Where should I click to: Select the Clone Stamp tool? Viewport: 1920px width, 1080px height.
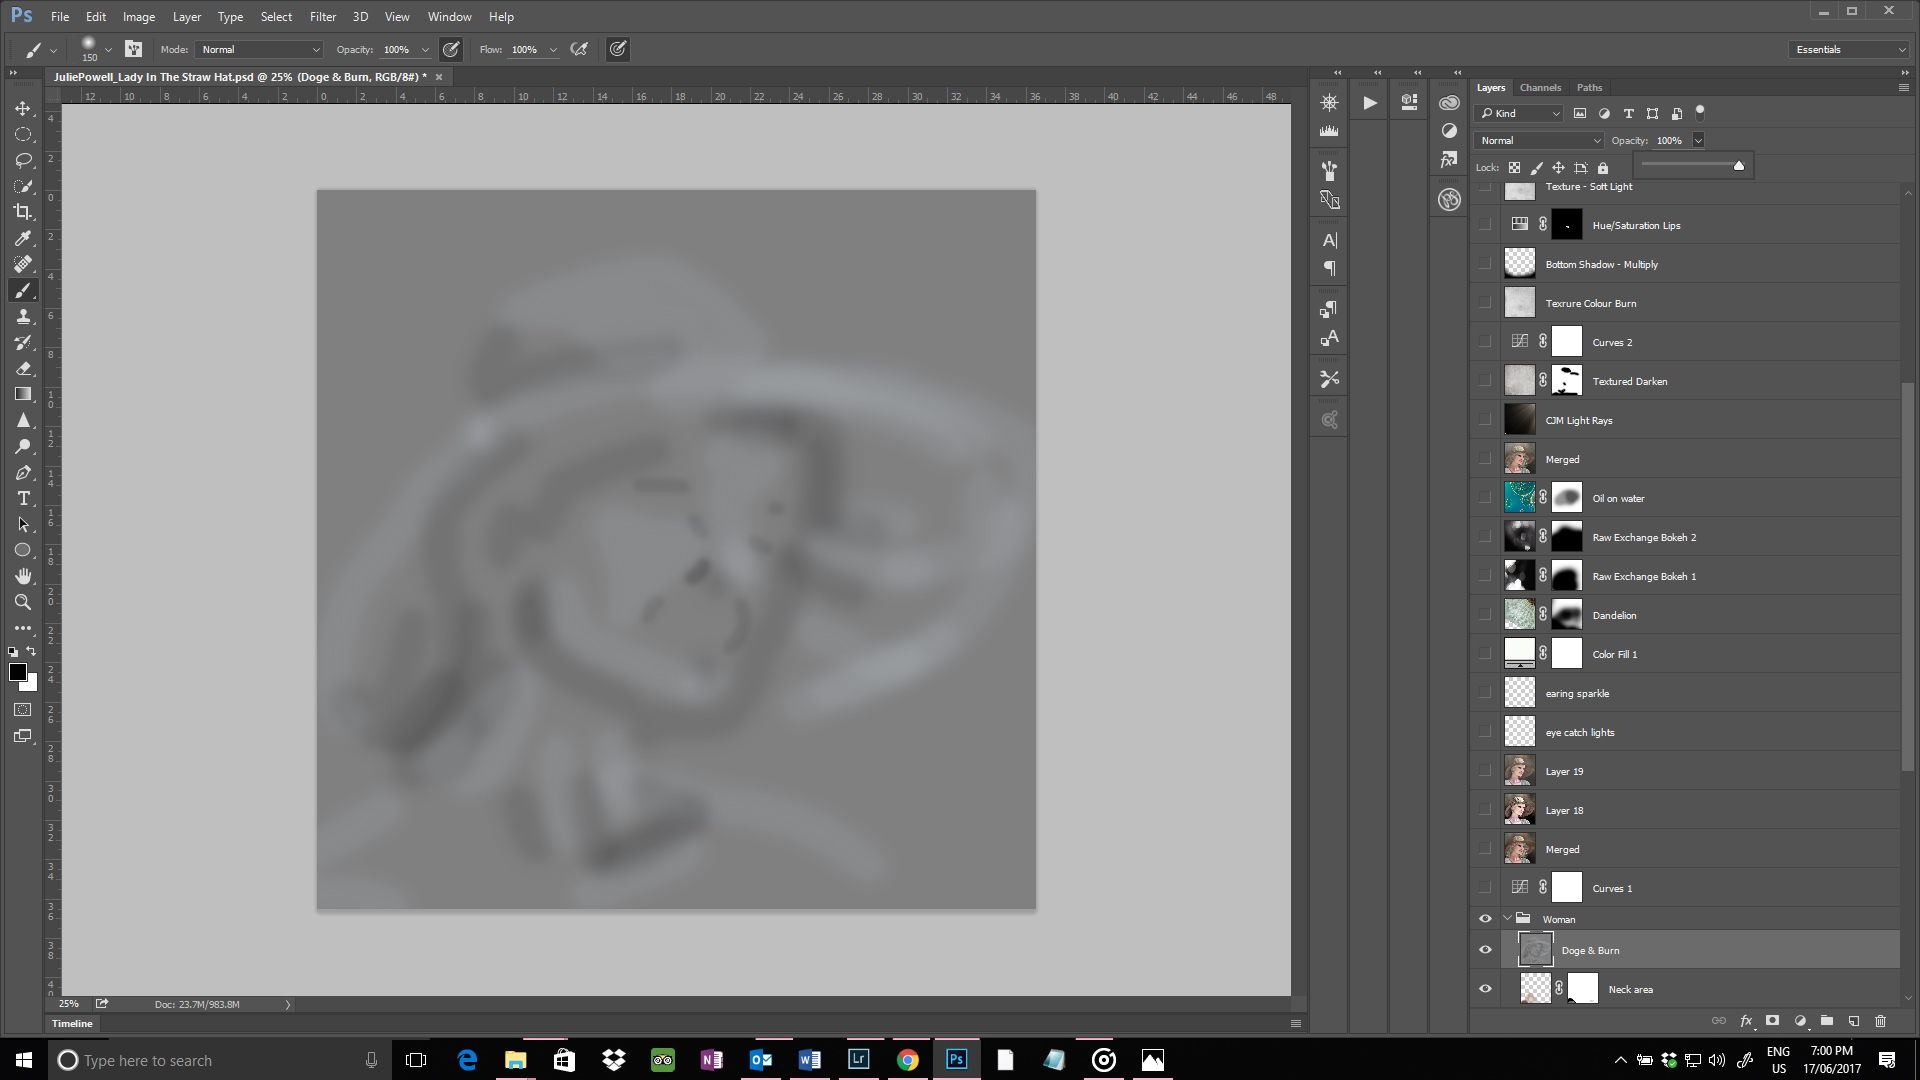(22, 316)
